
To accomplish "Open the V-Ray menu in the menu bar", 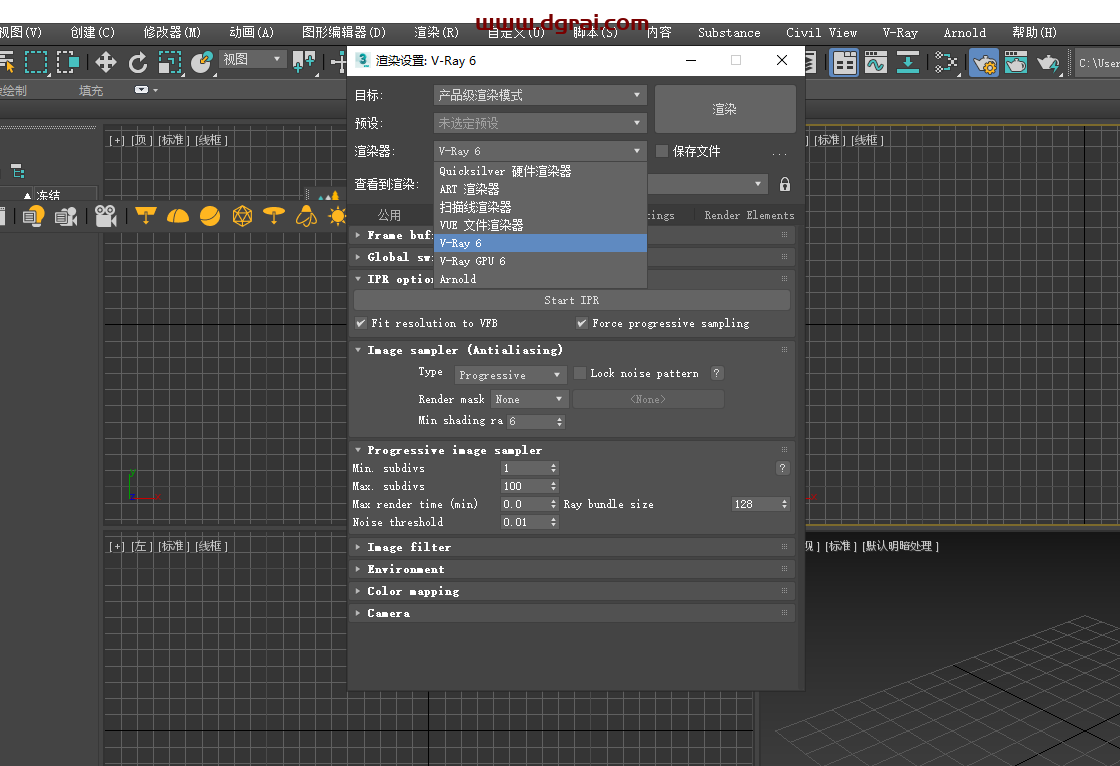I will [x=899, y=32].
